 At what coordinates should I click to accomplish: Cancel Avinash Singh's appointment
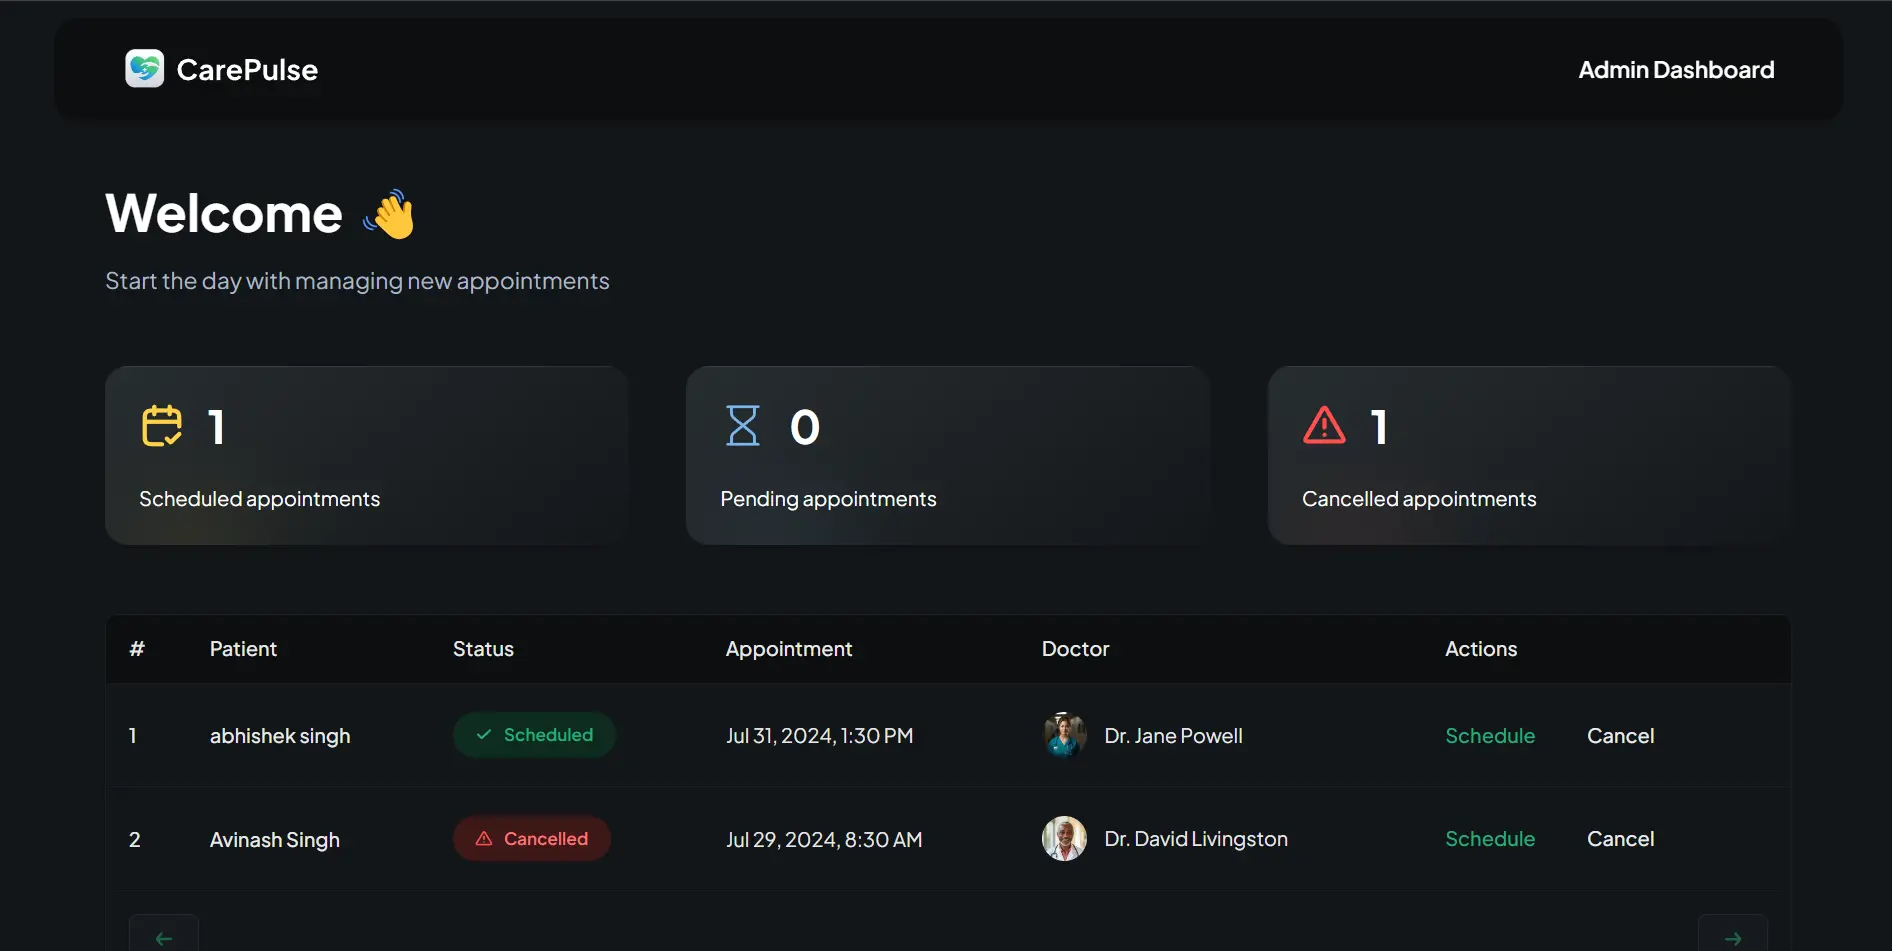1620,839
